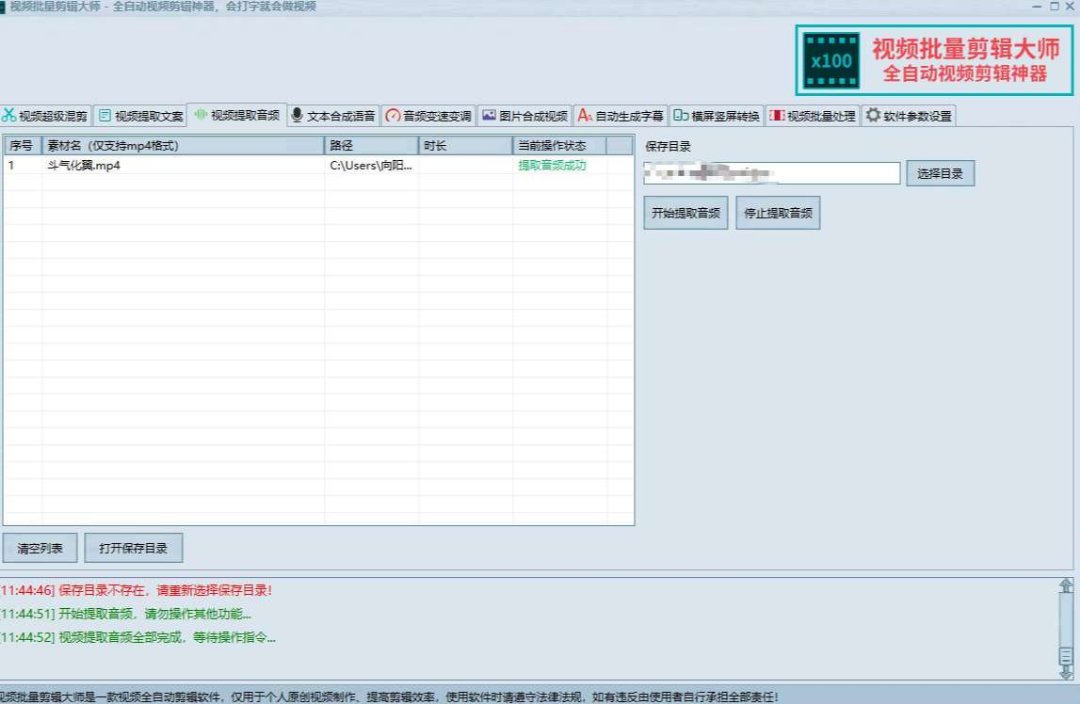The image size is (1080, 704).
Task: Click the speed gauge icon for 音频变速变调
Action: [x=392, y=115]
